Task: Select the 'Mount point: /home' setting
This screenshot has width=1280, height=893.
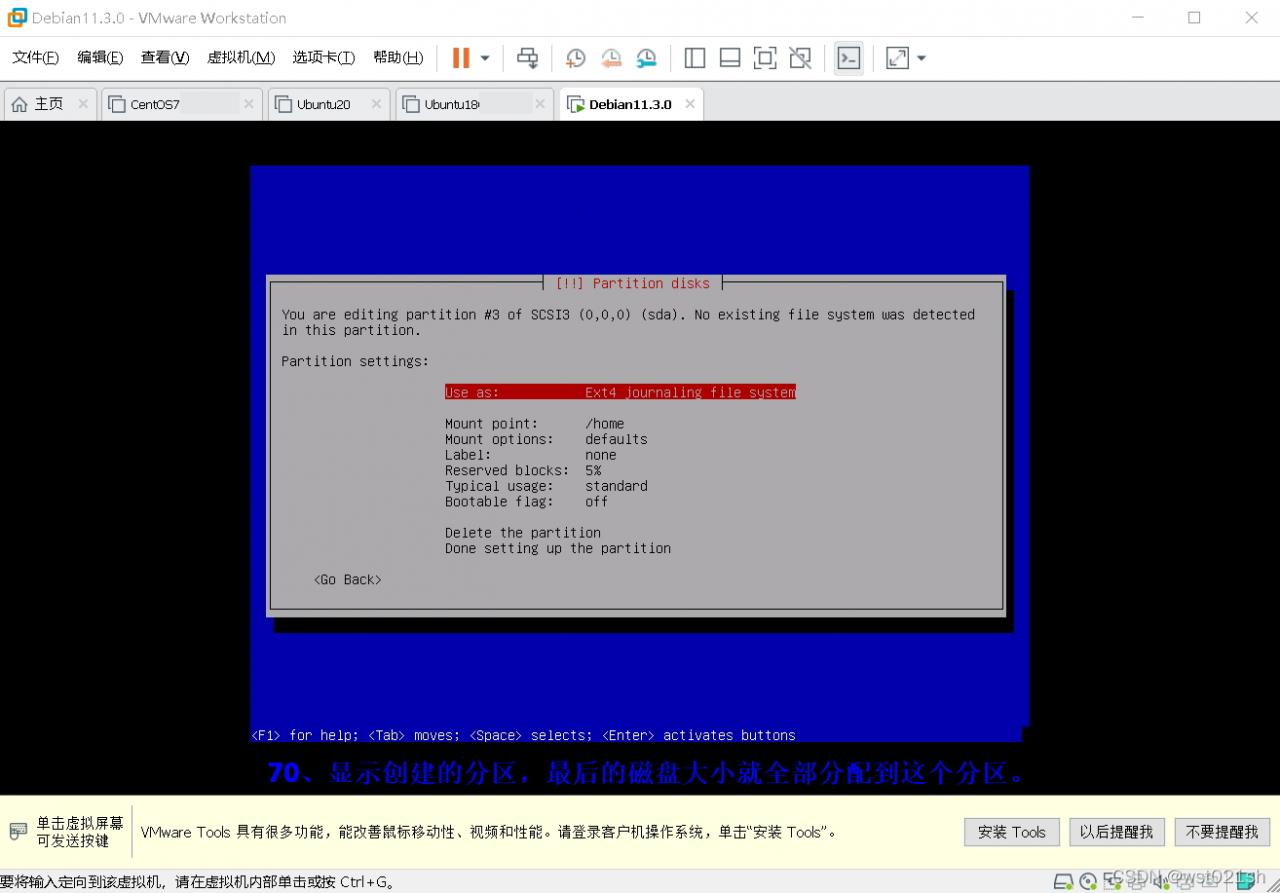Action: click(x=535, y=424)
